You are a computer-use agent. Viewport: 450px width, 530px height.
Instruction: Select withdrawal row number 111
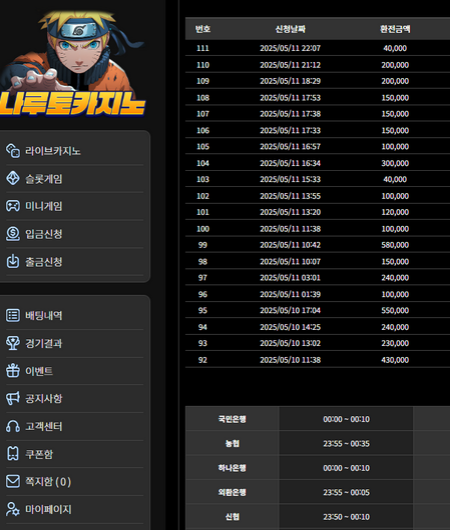317,48
